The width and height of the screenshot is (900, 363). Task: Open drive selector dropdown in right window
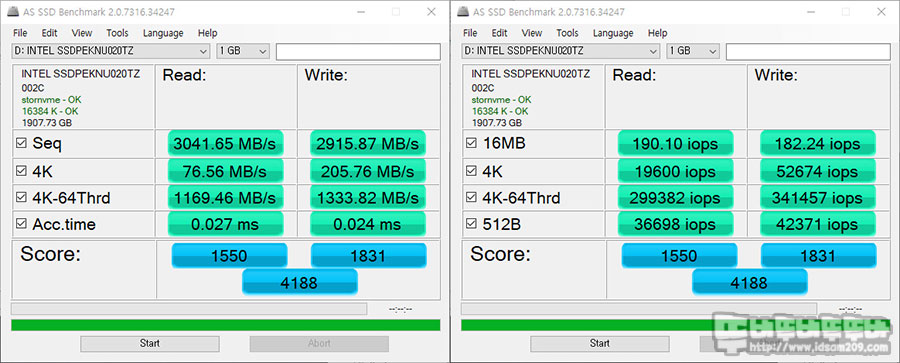pos(561,51)
